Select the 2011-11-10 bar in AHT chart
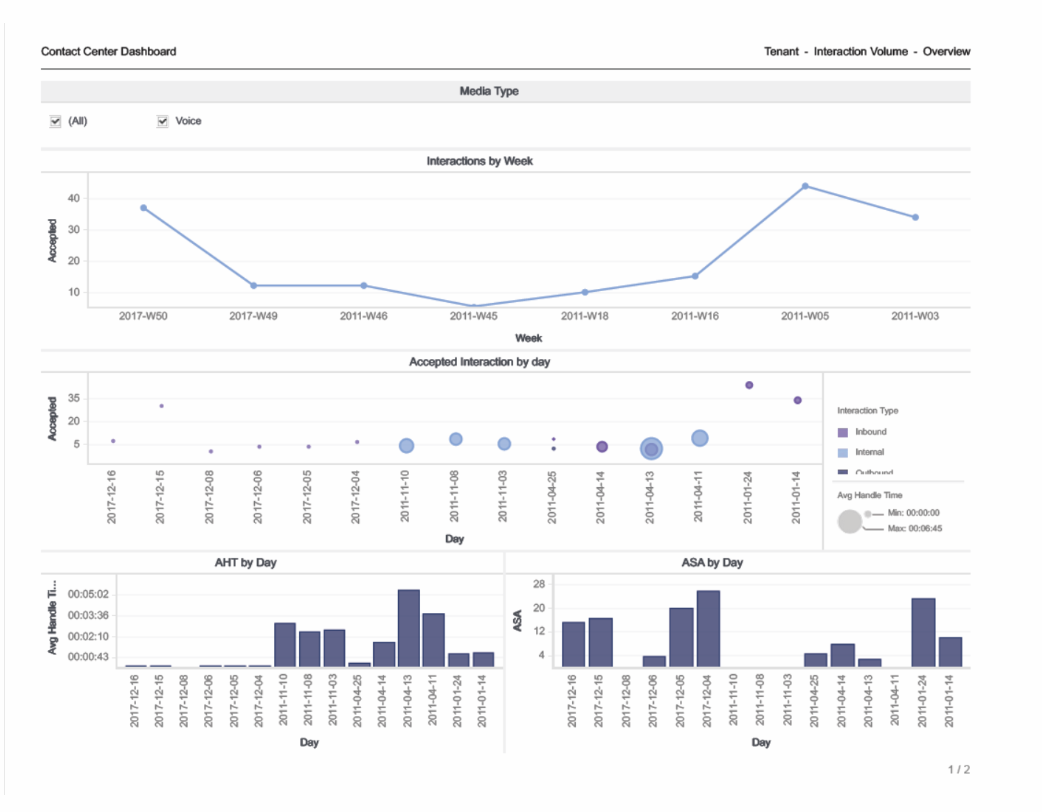The width and height of the screenshot is (1042, 812). point(285,645)
